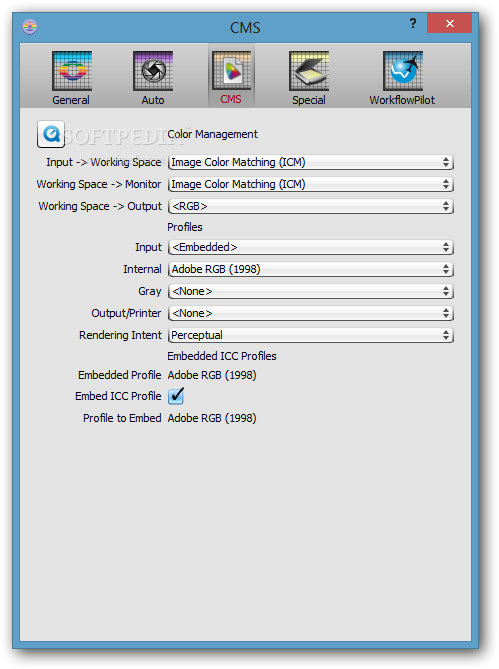The image size is (499, 669).
Task: Uncheck the Embed ICC Profile checkbox
Action: (x=176, y=396)
